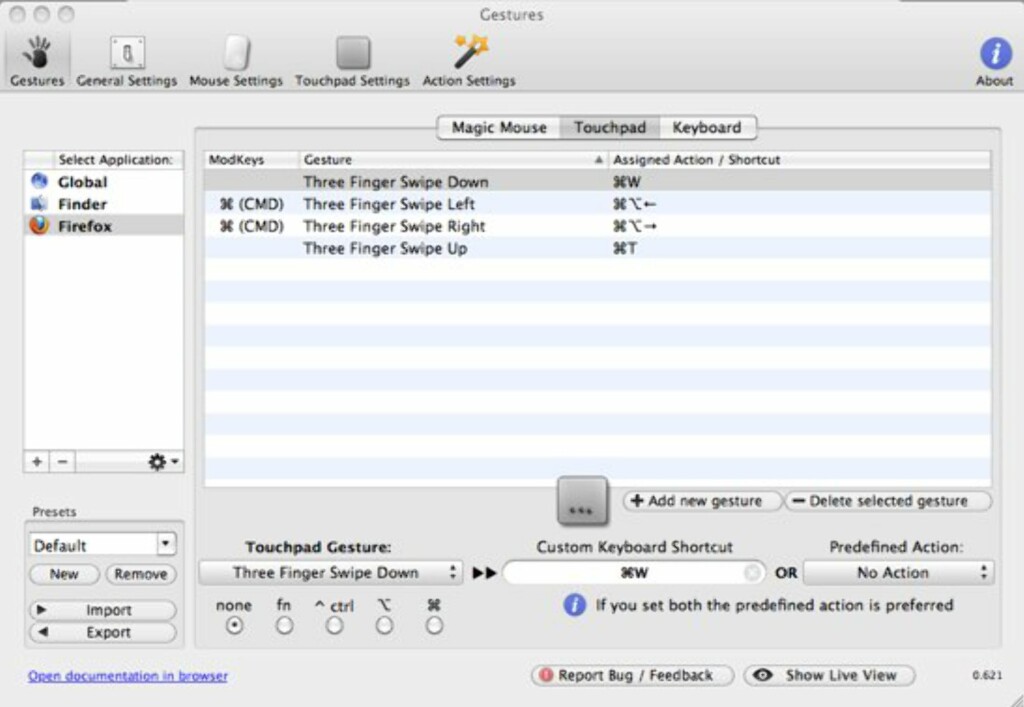Sort by Assigned Action / Shortcut header

coord(799,160)
